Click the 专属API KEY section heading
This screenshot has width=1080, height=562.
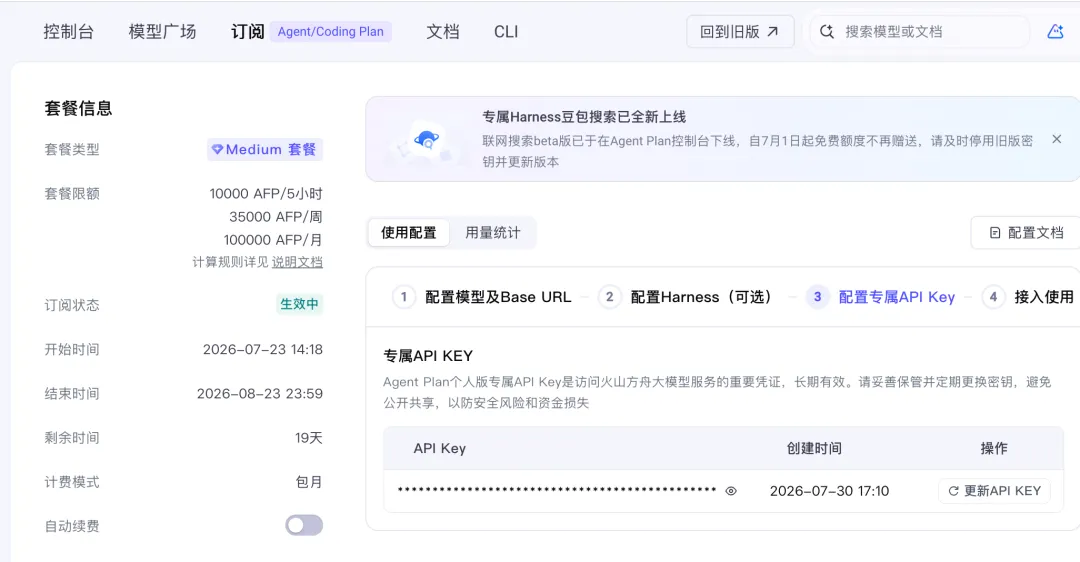pos(428,356)
